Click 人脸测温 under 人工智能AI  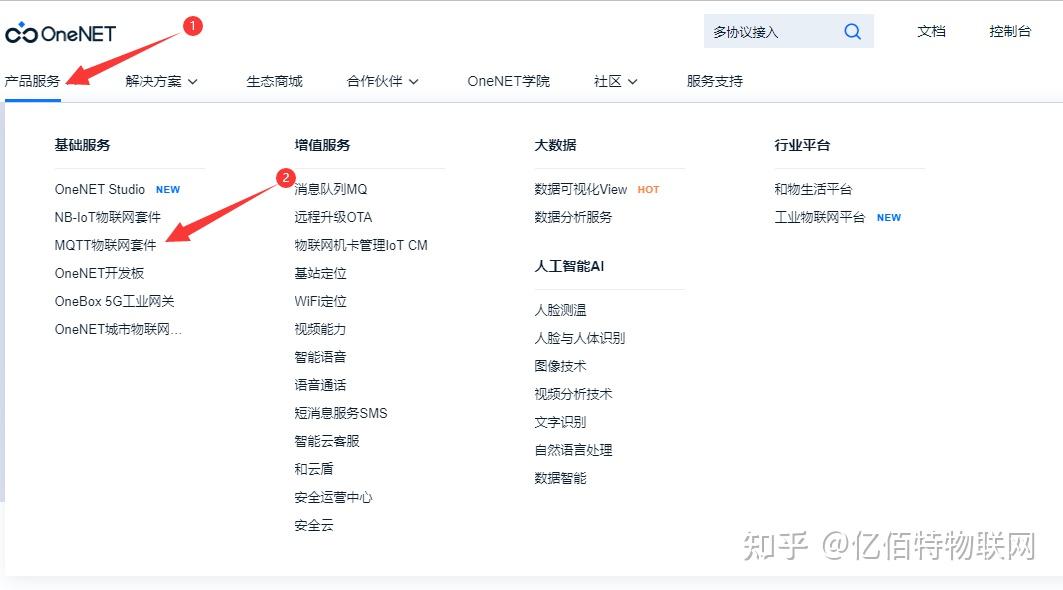563,310
